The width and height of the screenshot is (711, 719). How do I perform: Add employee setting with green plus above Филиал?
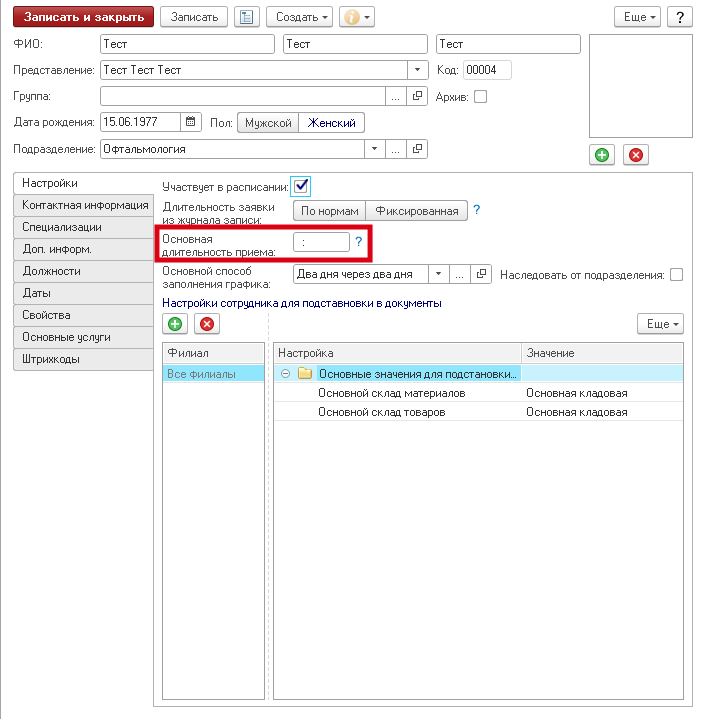tap(174, 323)
